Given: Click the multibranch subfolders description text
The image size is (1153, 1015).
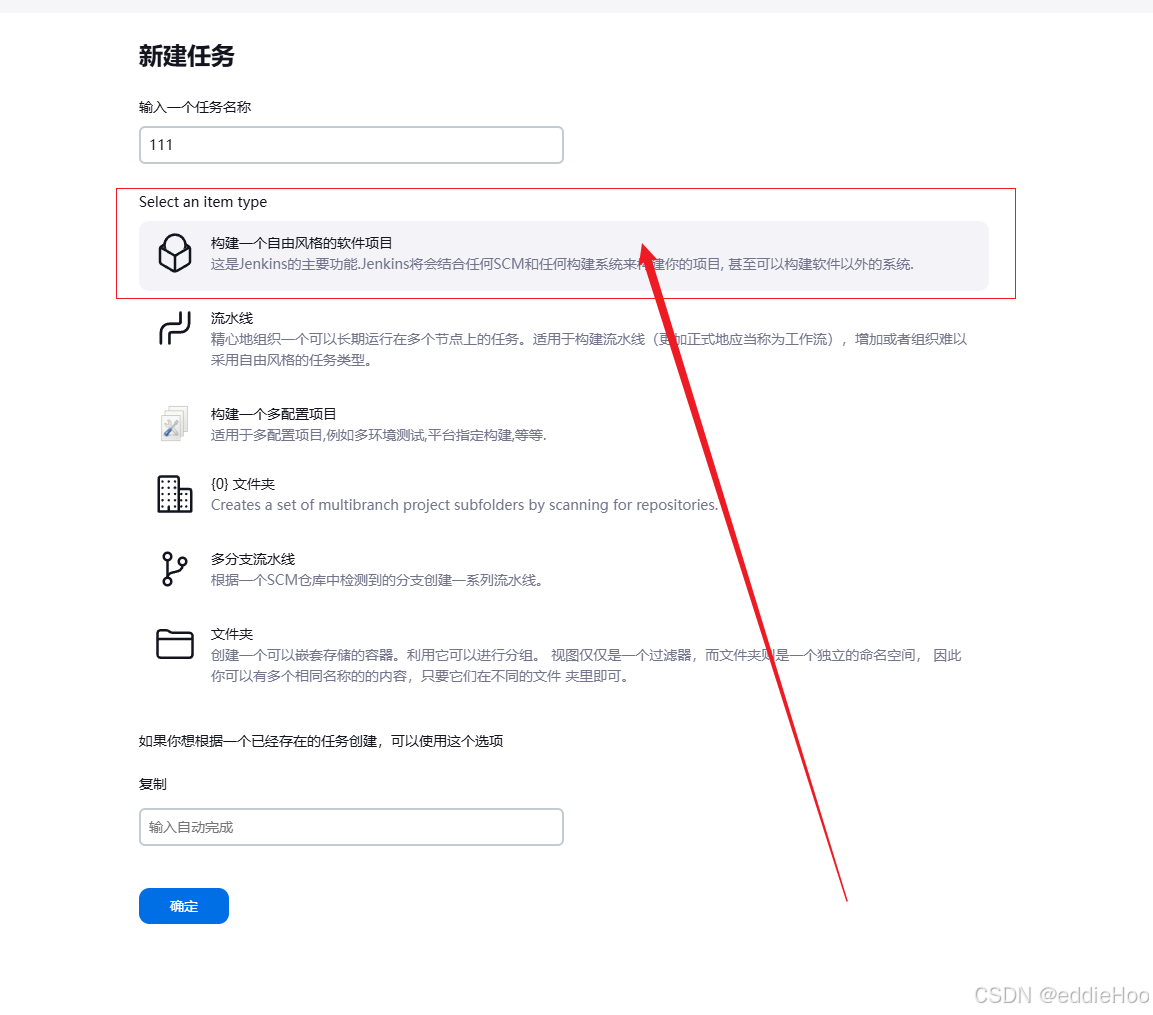Looking at the screenshot, I should tap(464, 505).
